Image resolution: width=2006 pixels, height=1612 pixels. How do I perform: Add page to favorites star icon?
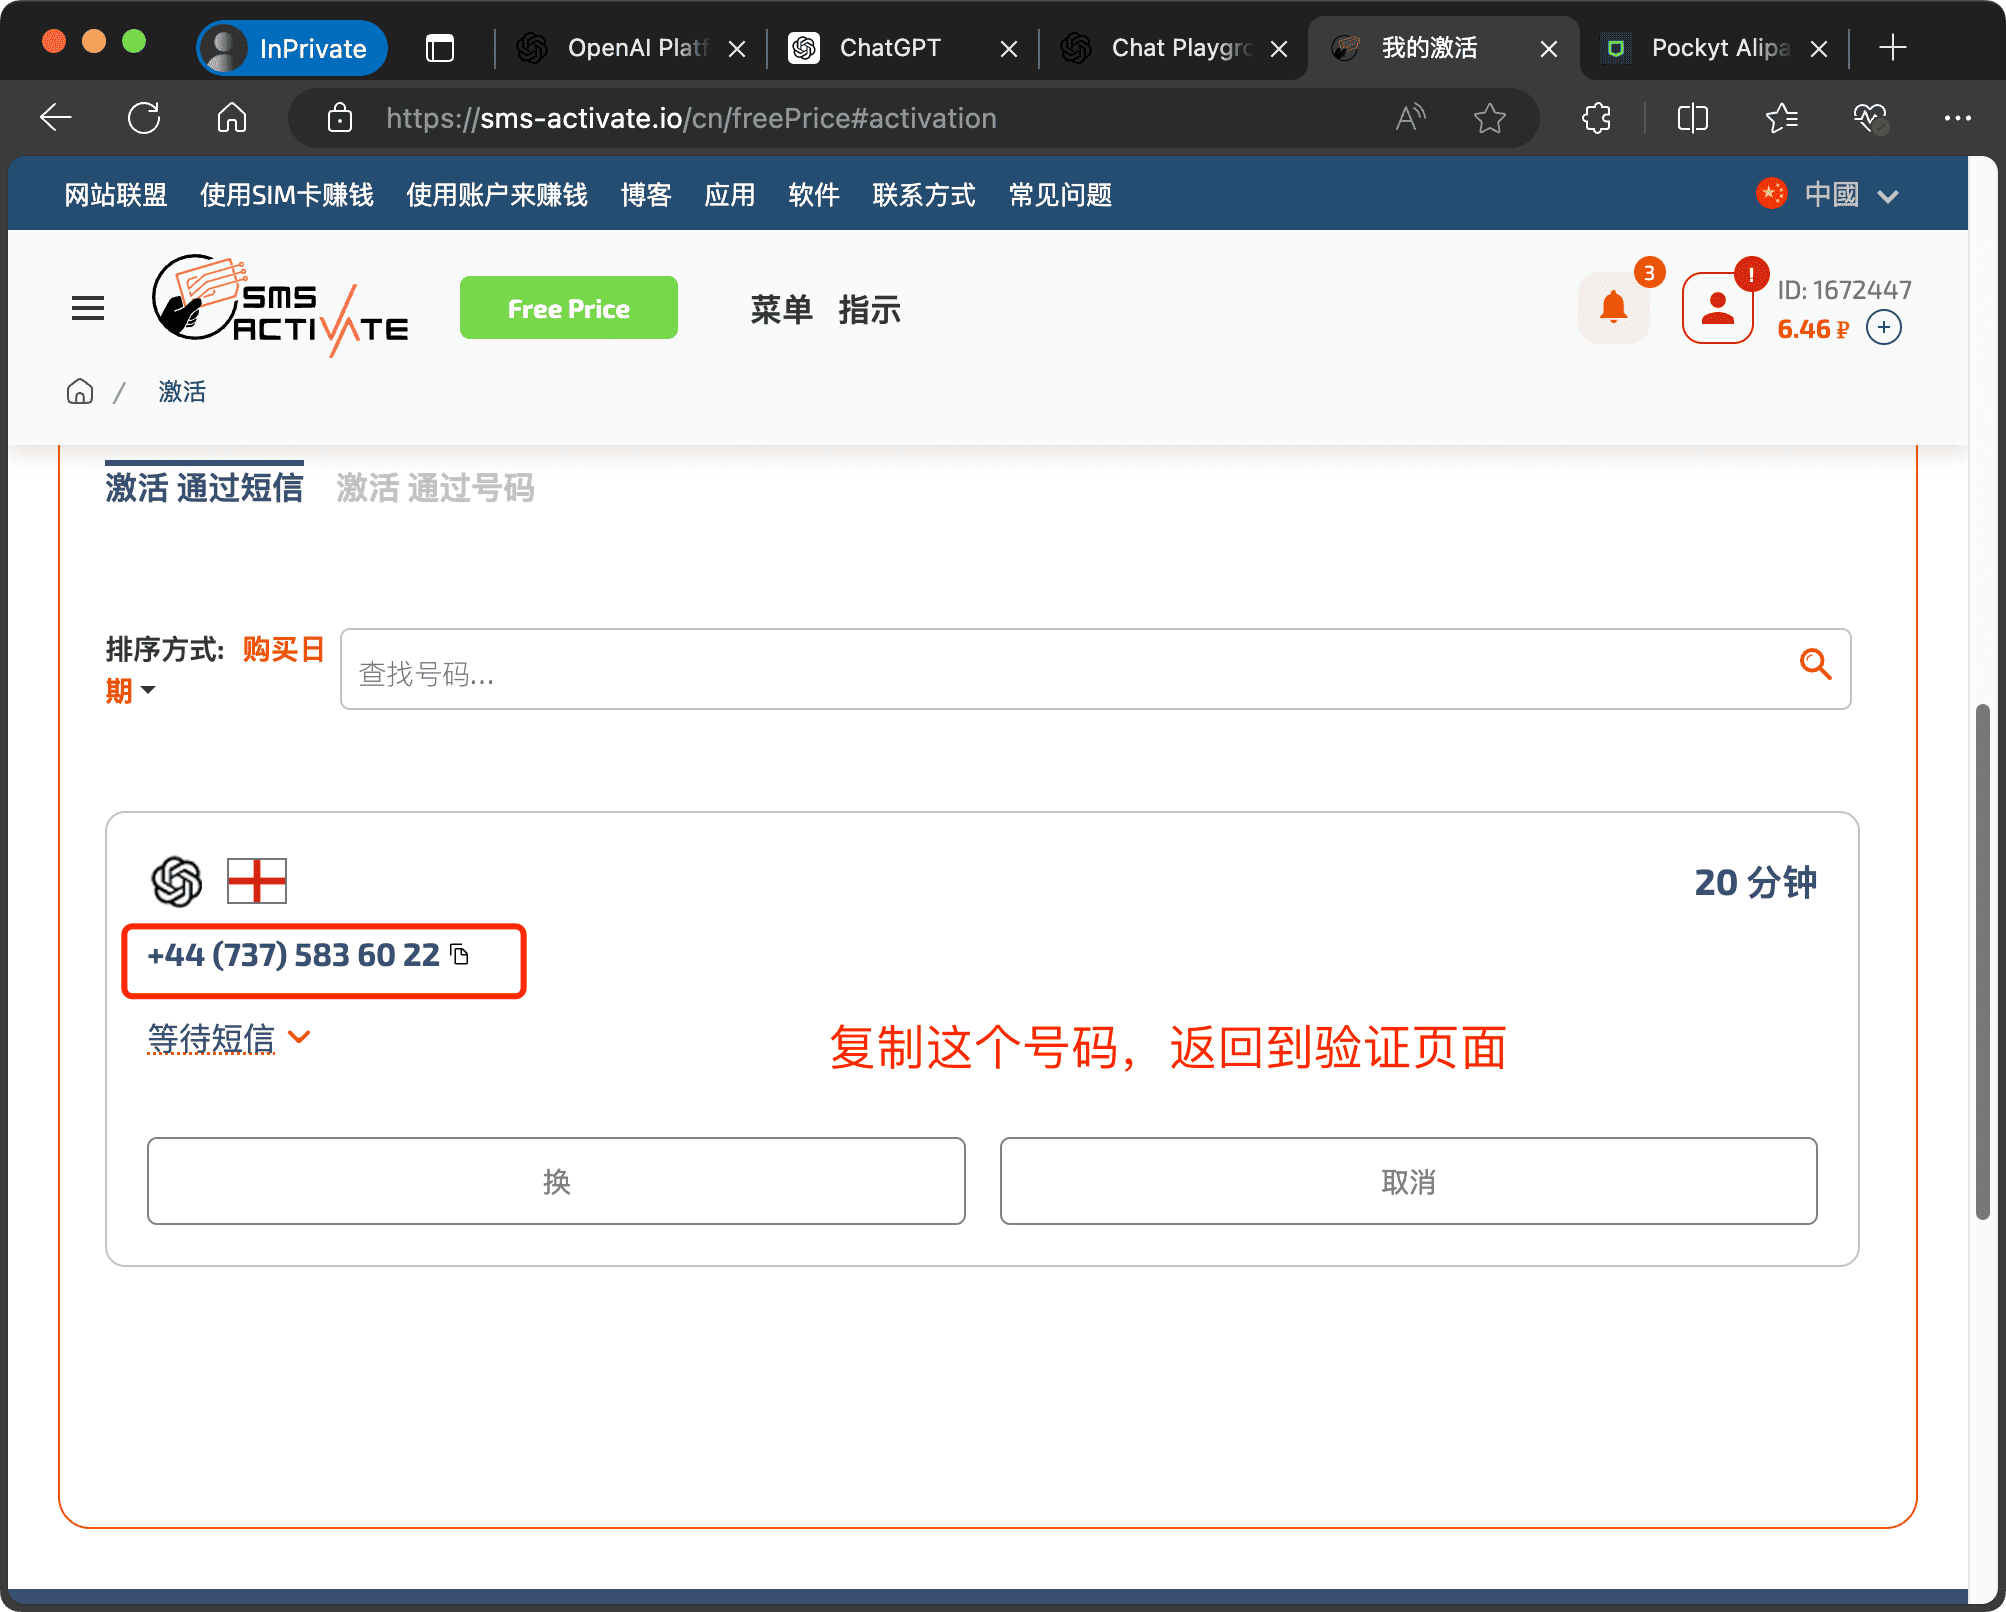coord(1489,118)
